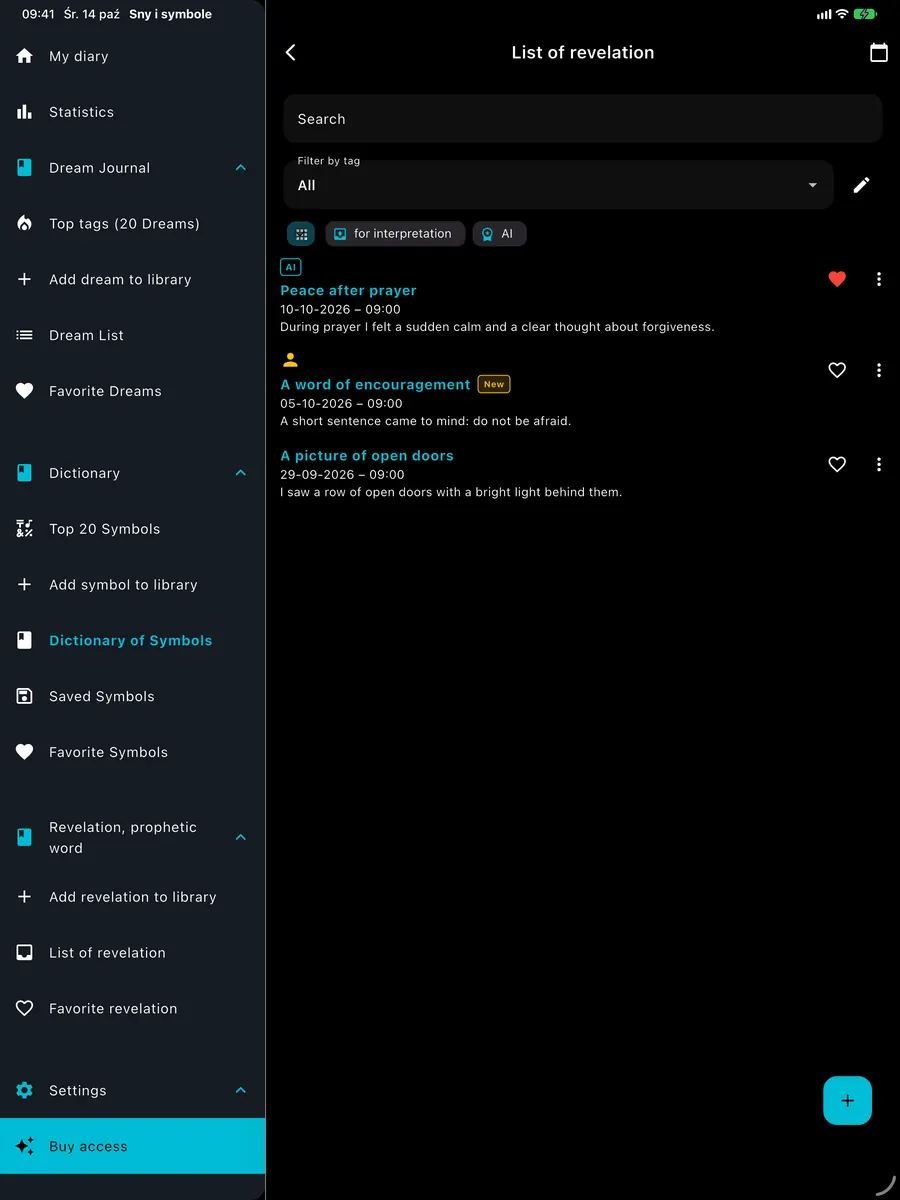The image size is (900, 1200).
Task: Toggle the for interpretation tag chip
Action: click(395, 234)
